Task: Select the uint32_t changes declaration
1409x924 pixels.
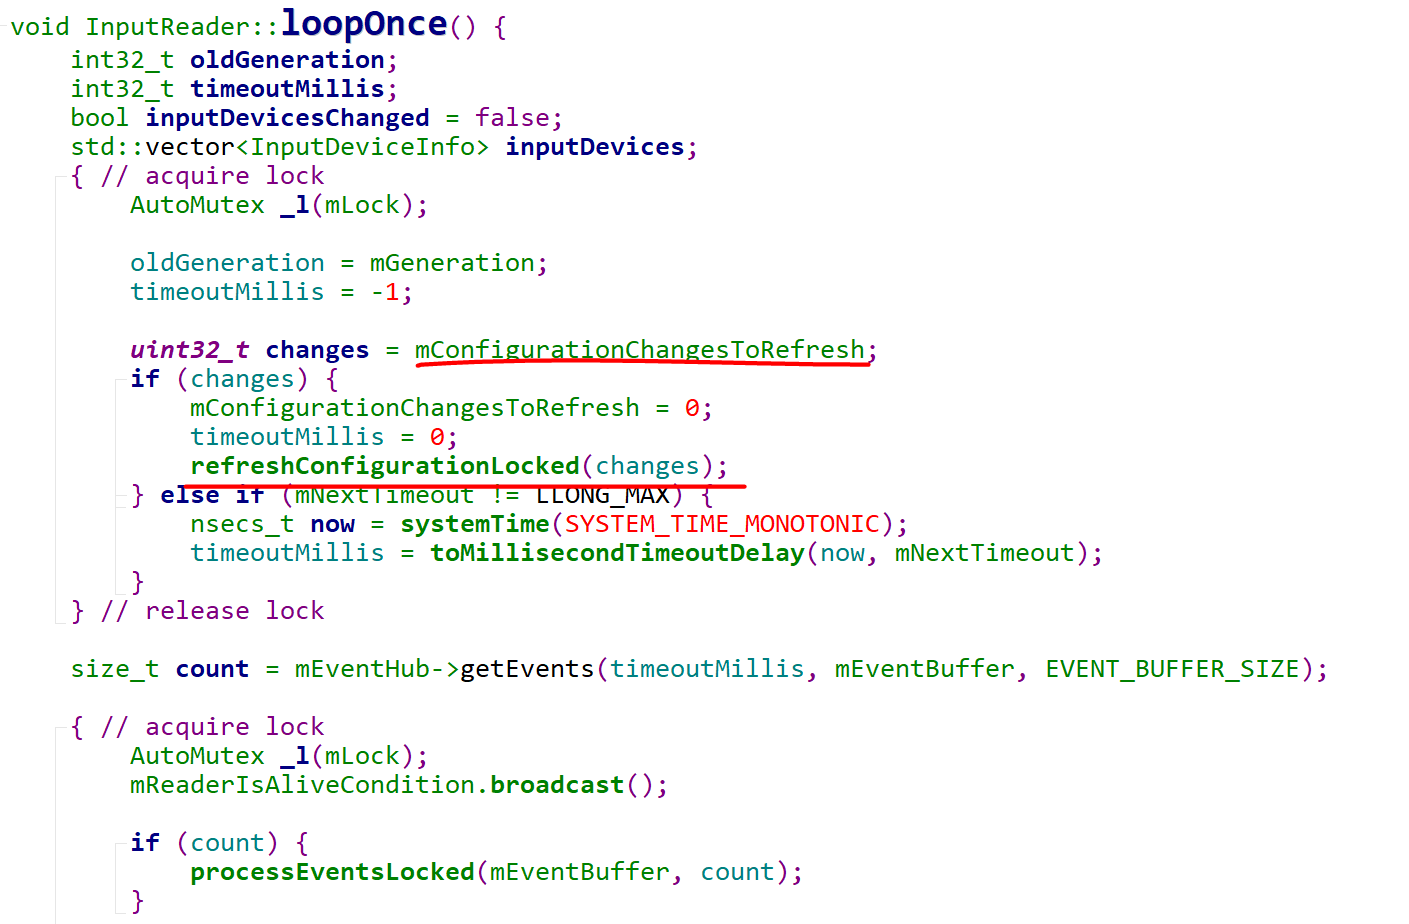Action: pyautogui.click(x=250, y=349)
